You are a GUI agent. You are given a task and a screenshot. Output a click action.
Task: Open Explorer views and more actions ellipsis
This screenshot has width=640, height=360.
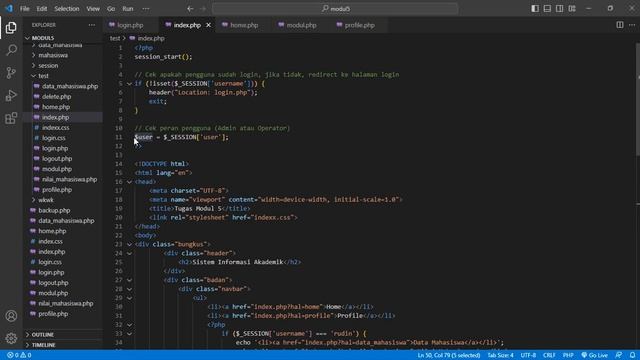click(92, 25)
